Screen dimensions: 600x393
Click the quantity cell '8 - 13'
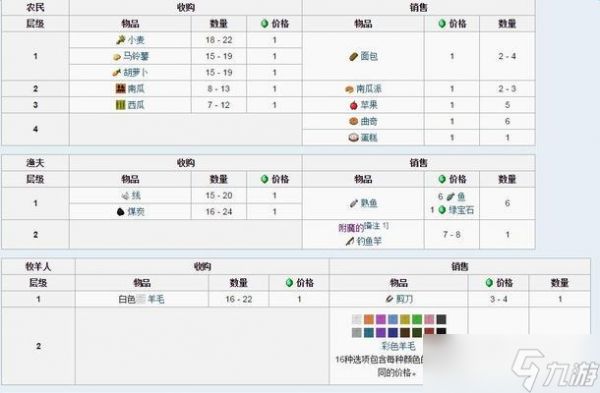tap(219, 89)
